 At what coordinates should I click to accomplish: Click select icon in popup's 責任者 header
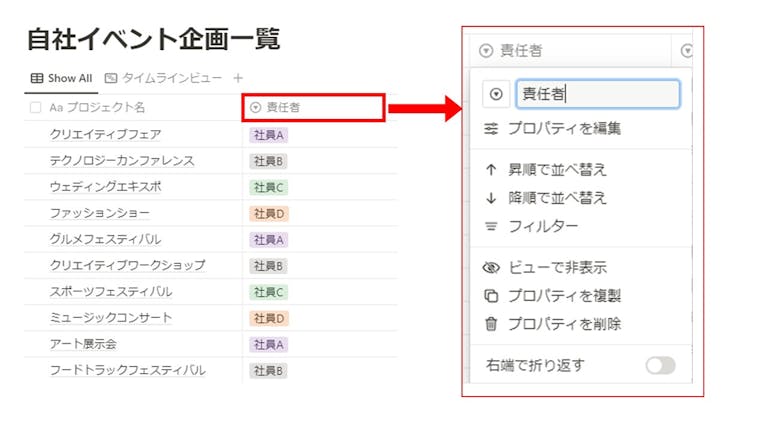486,50
